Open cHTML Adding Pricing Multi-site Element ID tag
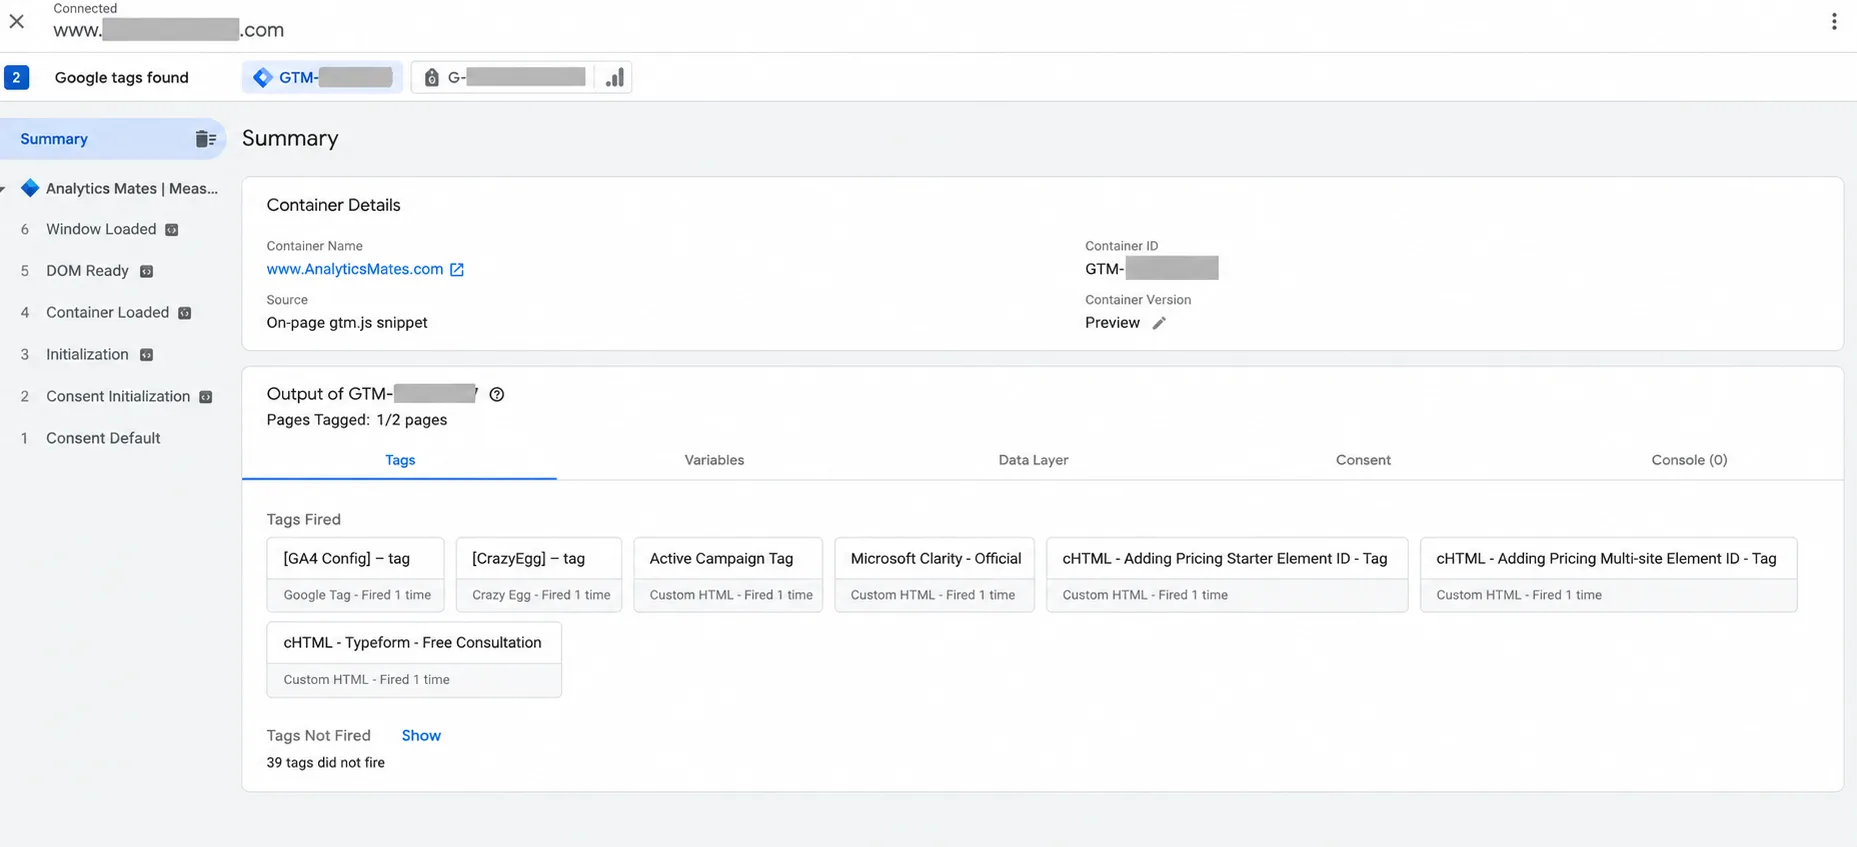The image size is (1857, 847). click(x=1608, y=575)
